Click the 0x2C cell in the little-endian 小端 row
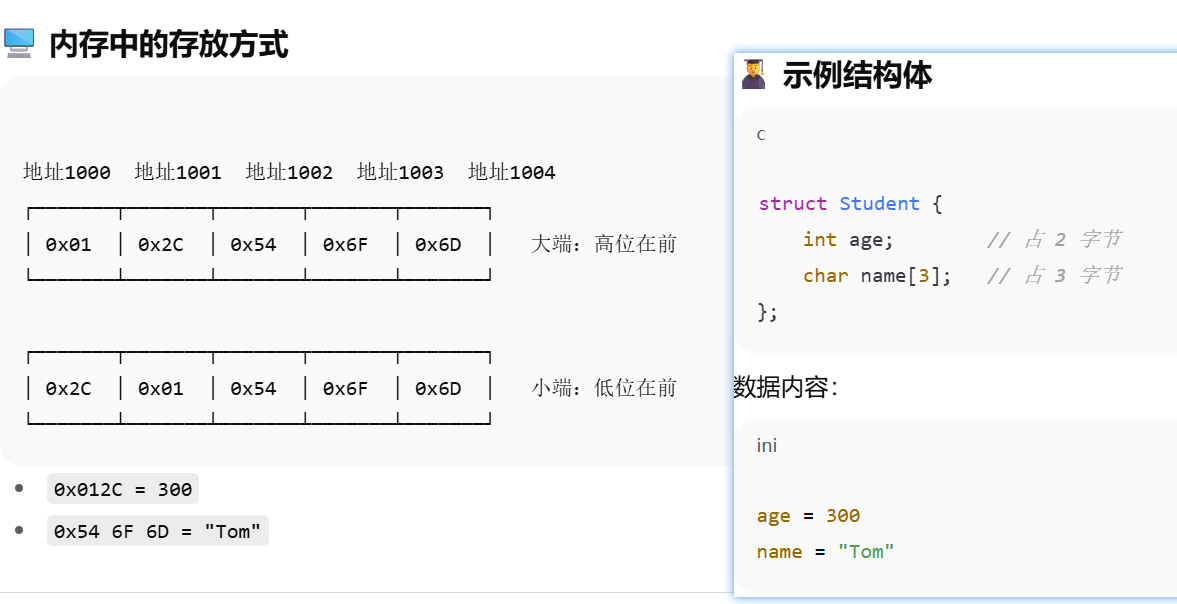The height and width of the screenshot is (604, 1177). coord(69,389)
